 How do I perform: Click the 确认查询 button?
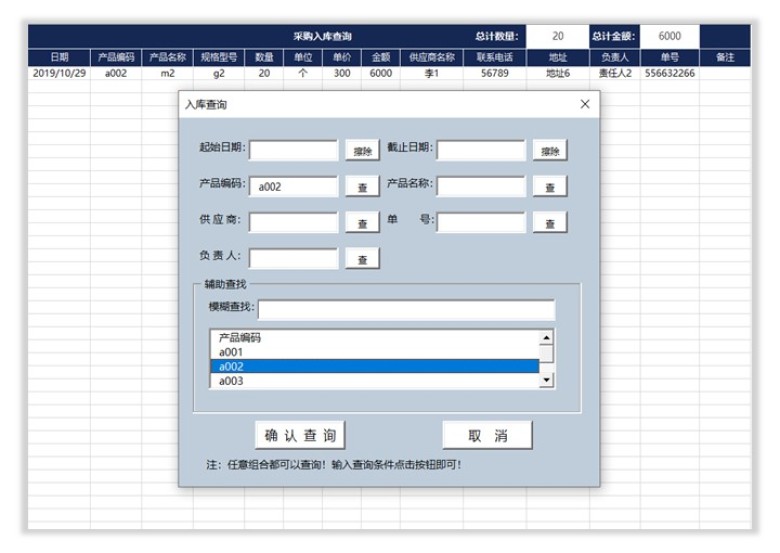pos(300,435)
